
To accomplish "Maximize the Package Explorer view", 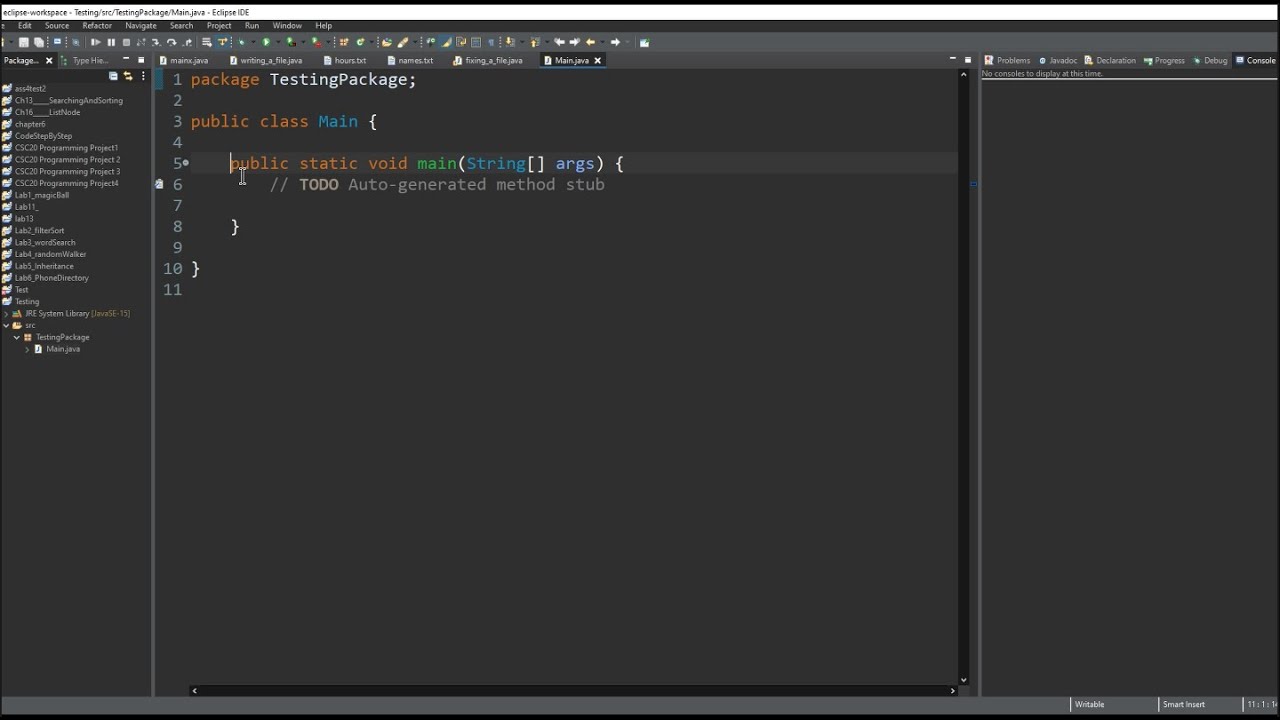I will (x=141, y=60).
